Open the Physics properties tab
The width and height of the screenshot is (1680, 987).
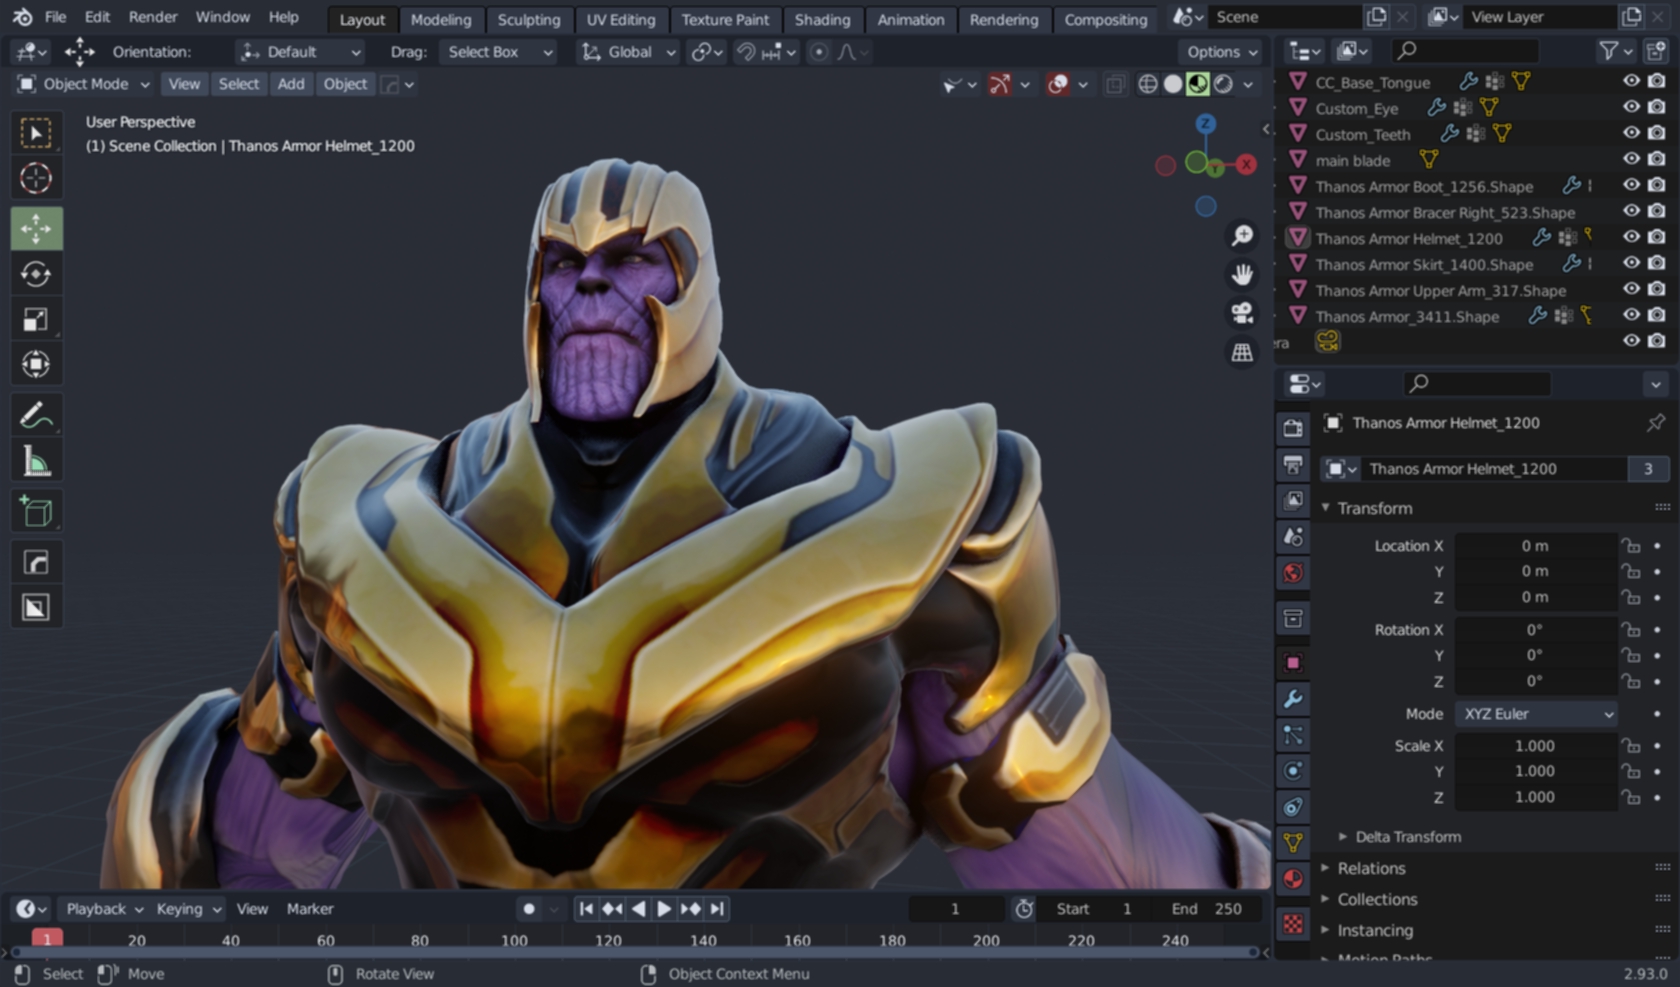(x=1293, y=771)
